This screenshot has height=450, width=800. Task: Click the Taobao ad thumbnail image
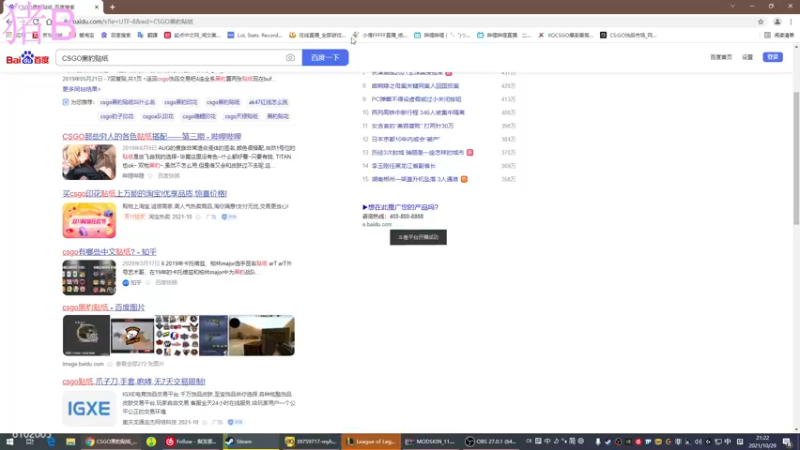pos(89,220)
